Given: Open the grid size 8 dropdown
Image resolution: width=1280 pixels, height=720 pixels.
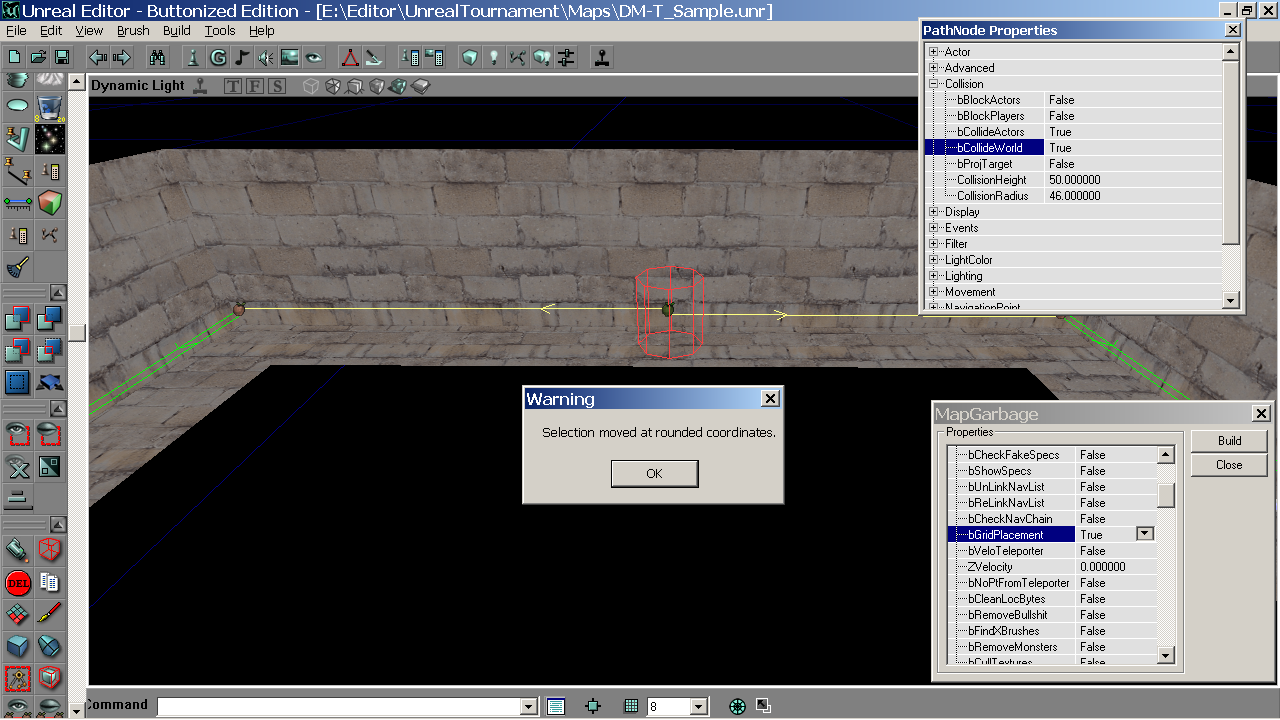Looking at the screenshot, I should pos(699,707).
